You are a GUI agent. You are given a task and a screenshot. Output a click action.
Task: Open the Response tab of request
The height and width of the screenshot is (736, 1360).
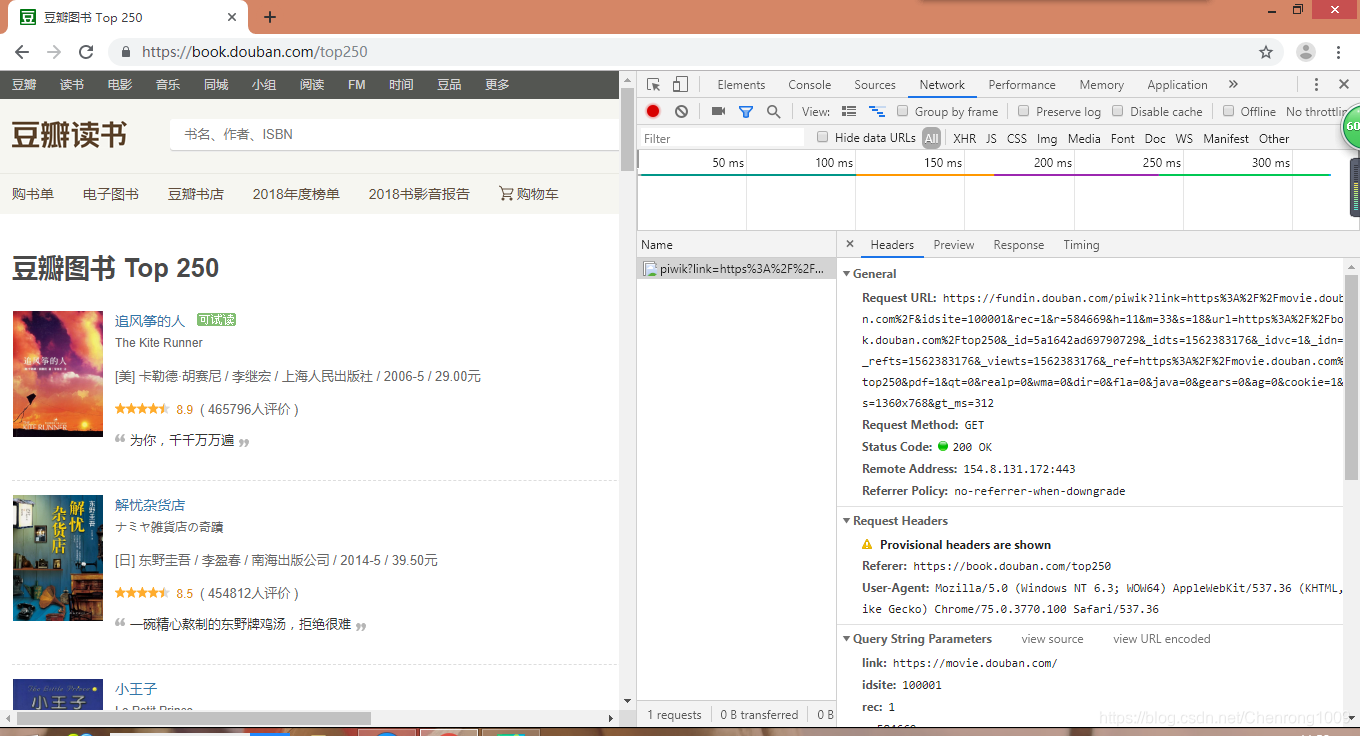pos(1019,245)
